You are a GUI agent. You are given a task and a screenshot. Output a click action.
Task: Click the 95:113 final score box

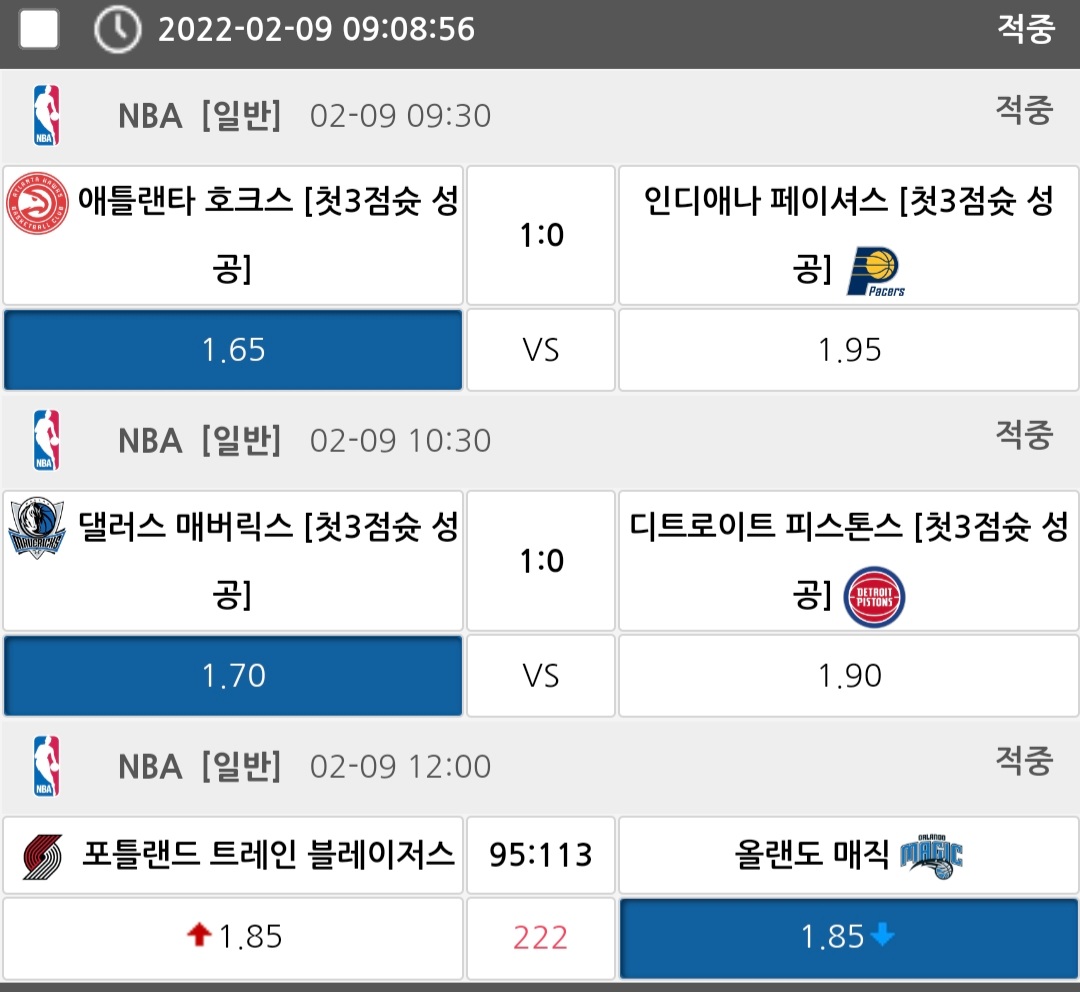click(540, 855)
